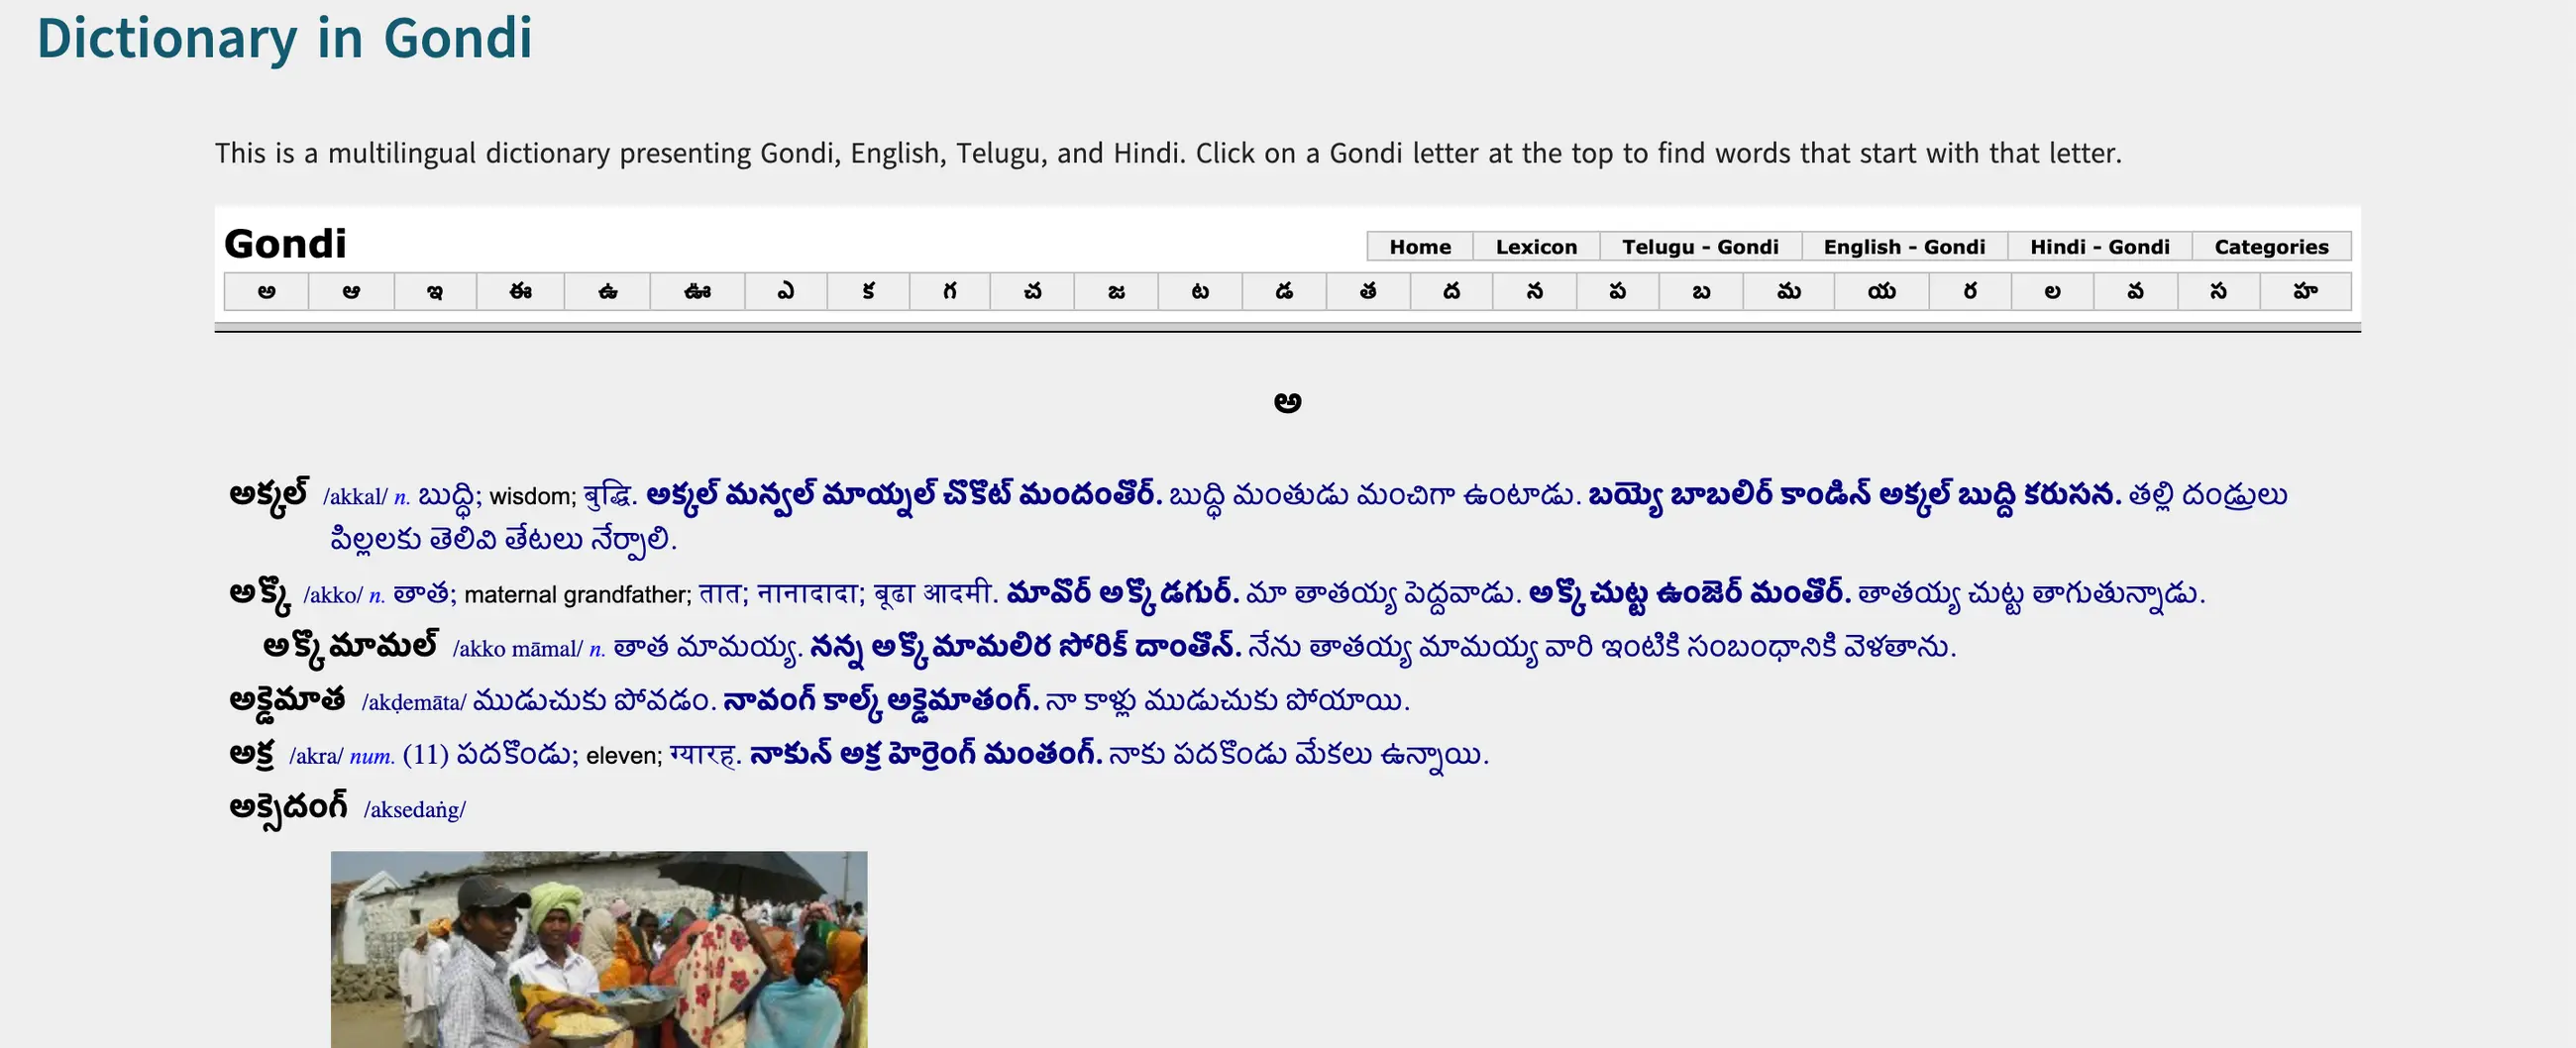Open the Hindi - Gondi index
The width and height of the screenshot is (2576, 1048).
tap(2099, 246)
